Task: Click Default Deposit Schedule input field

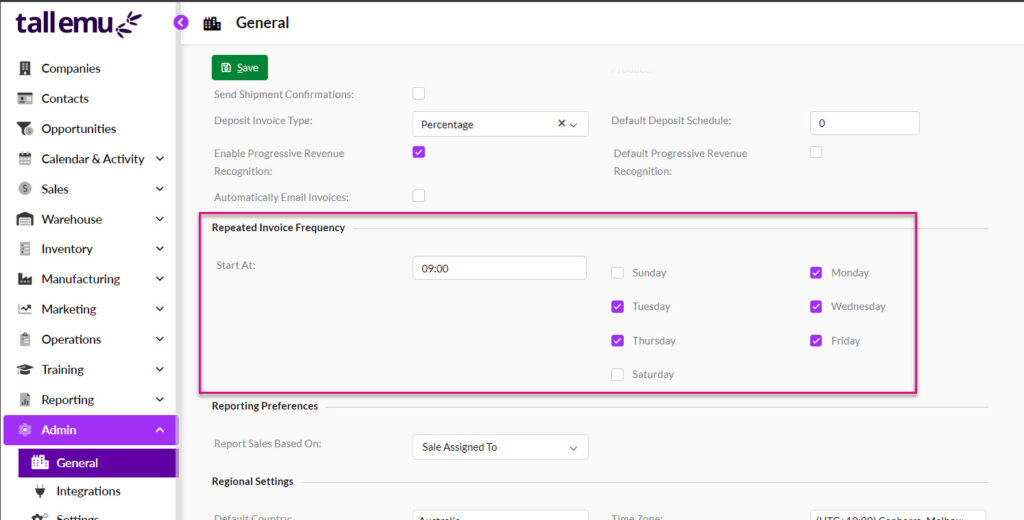Action: click(x=865, y=123)
